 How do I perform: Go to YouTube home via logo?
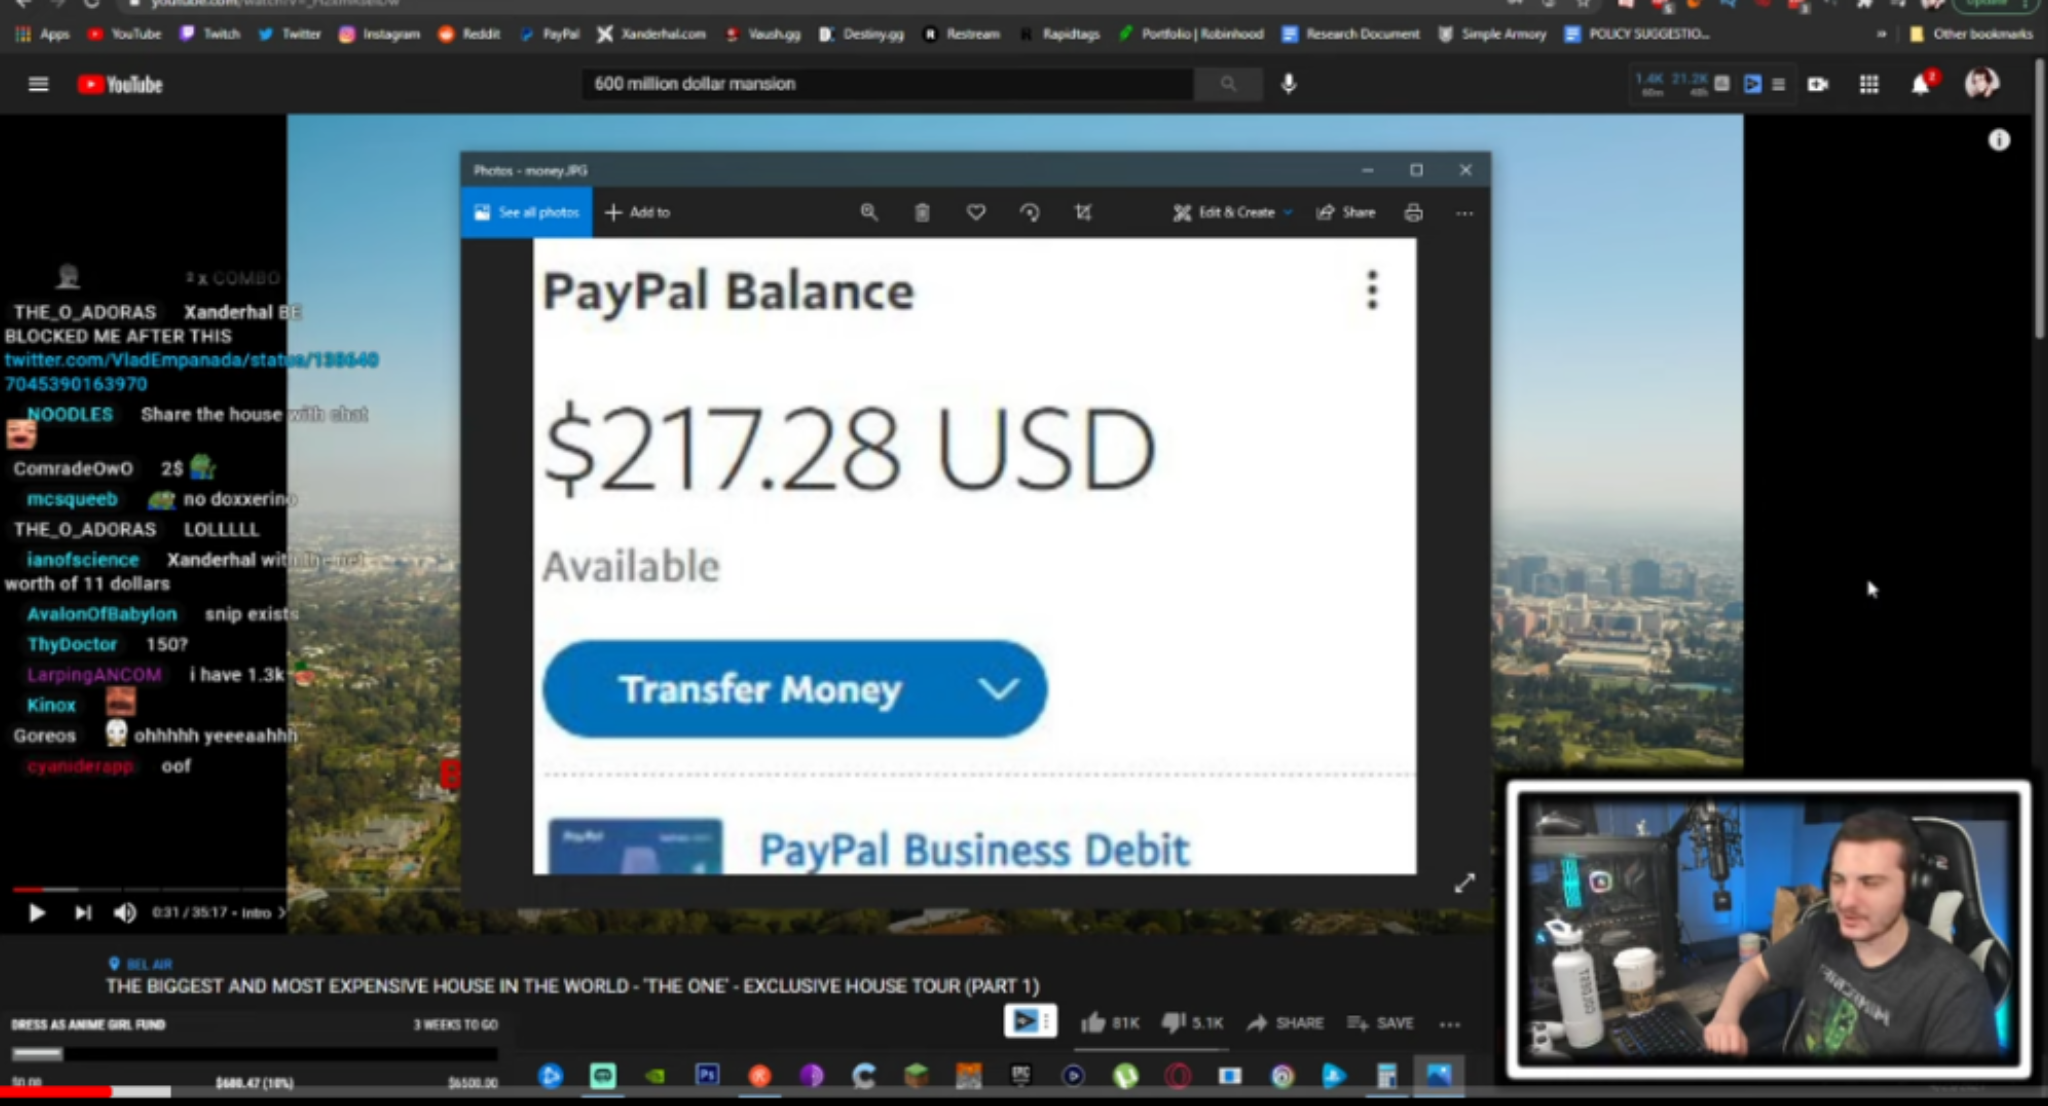(120, 84)
